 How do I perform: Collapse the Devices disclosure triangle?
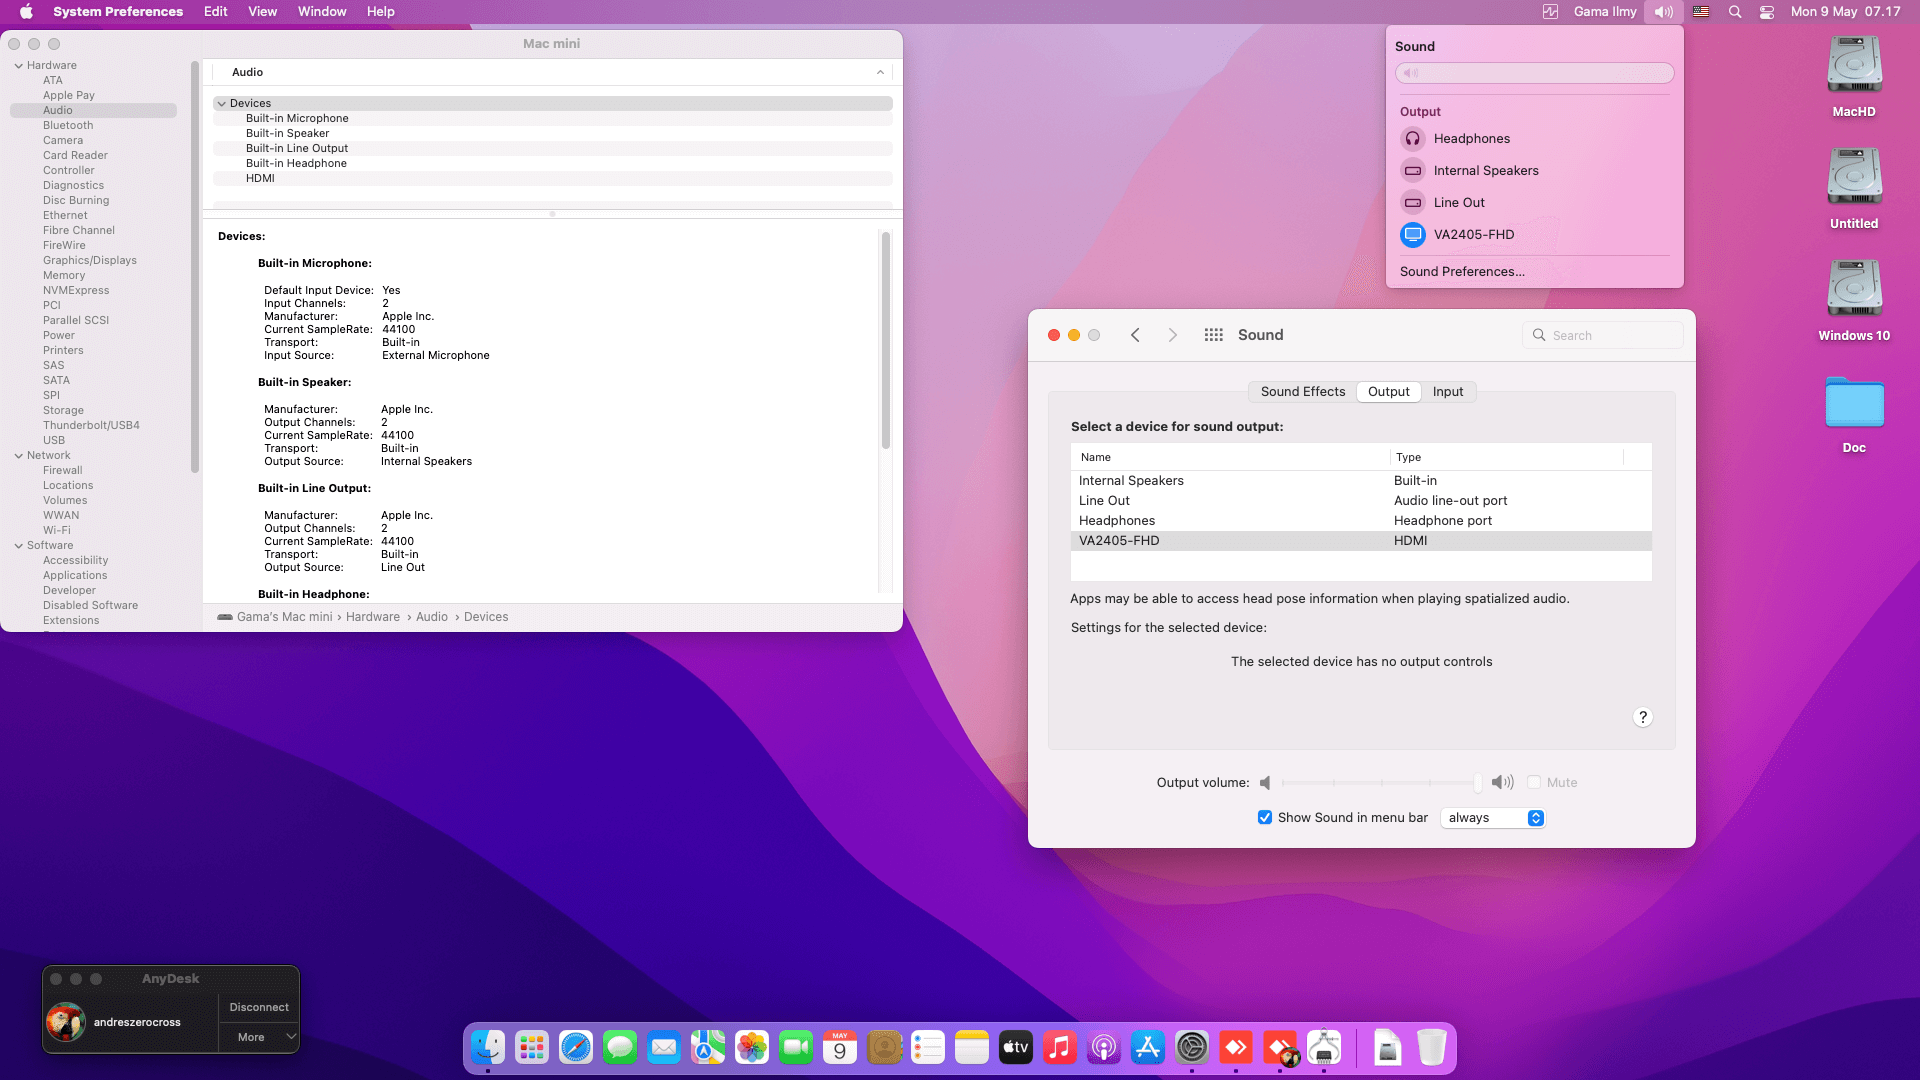tap(221, 104)
